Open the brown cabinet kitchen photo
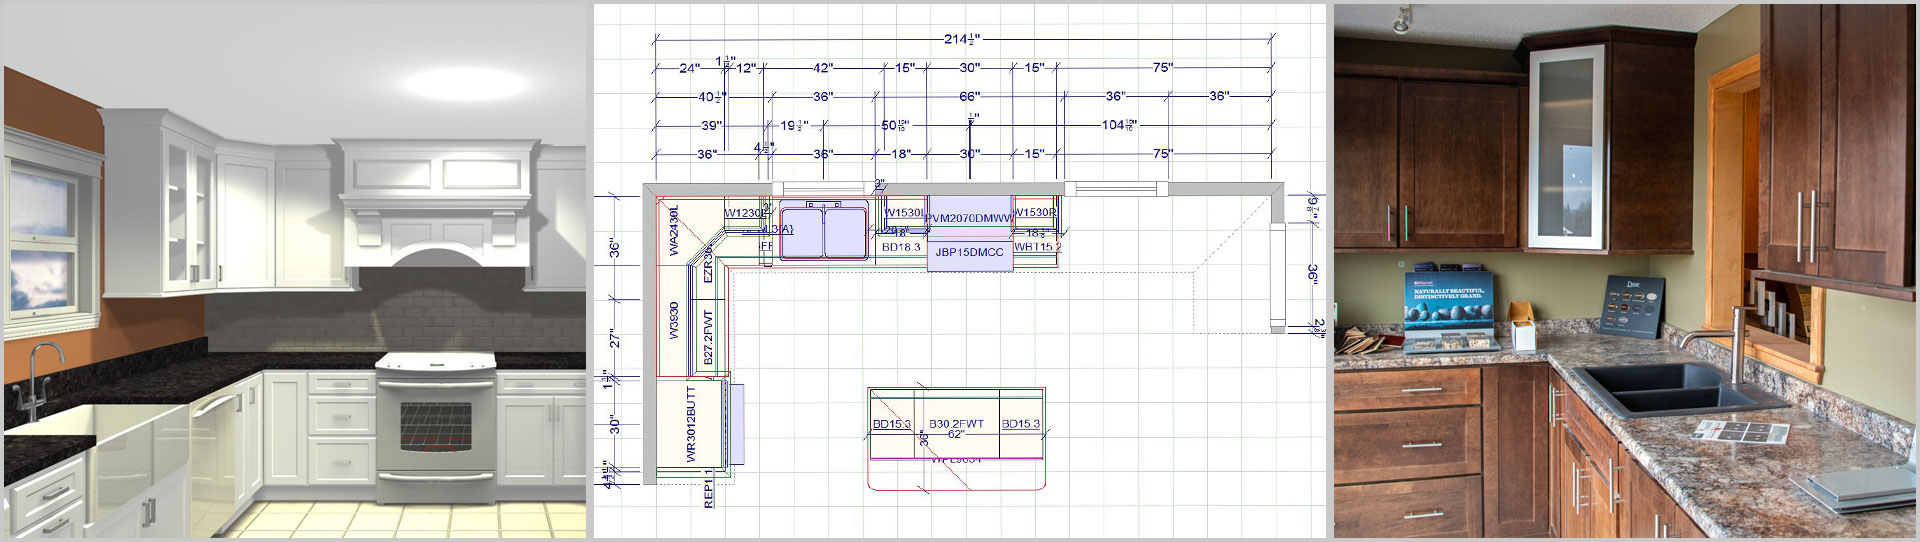This screenshot has width=1920, height=542. tap(1625, 271)
